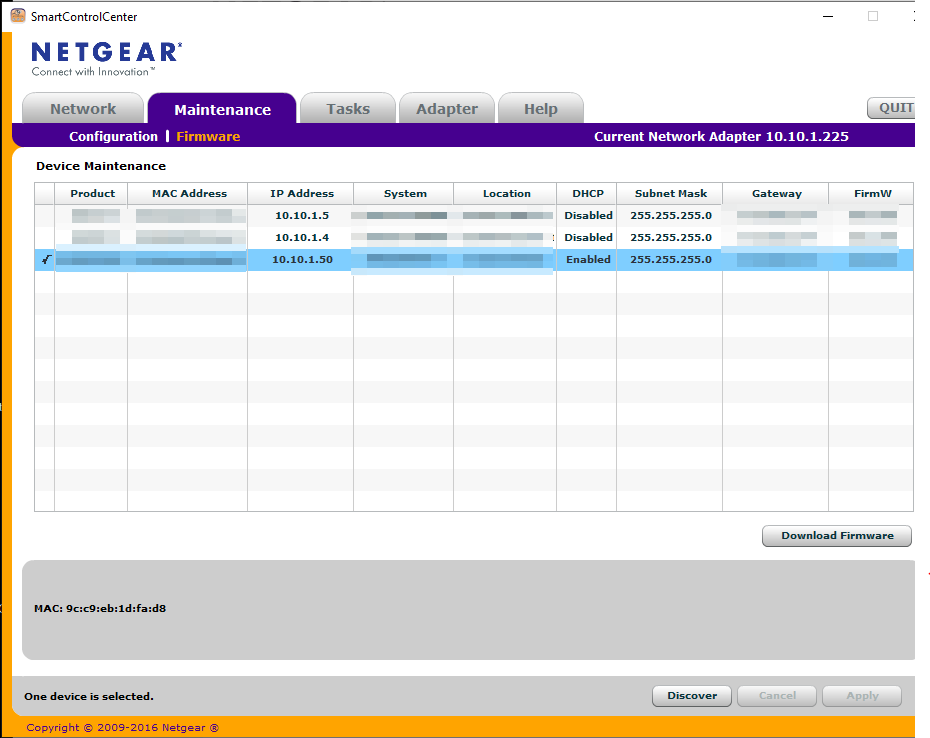Image resolution: width=930 pixels, height=738 pixels.
Task: Switch to the Adapter tab
Action: coord(446,108)
